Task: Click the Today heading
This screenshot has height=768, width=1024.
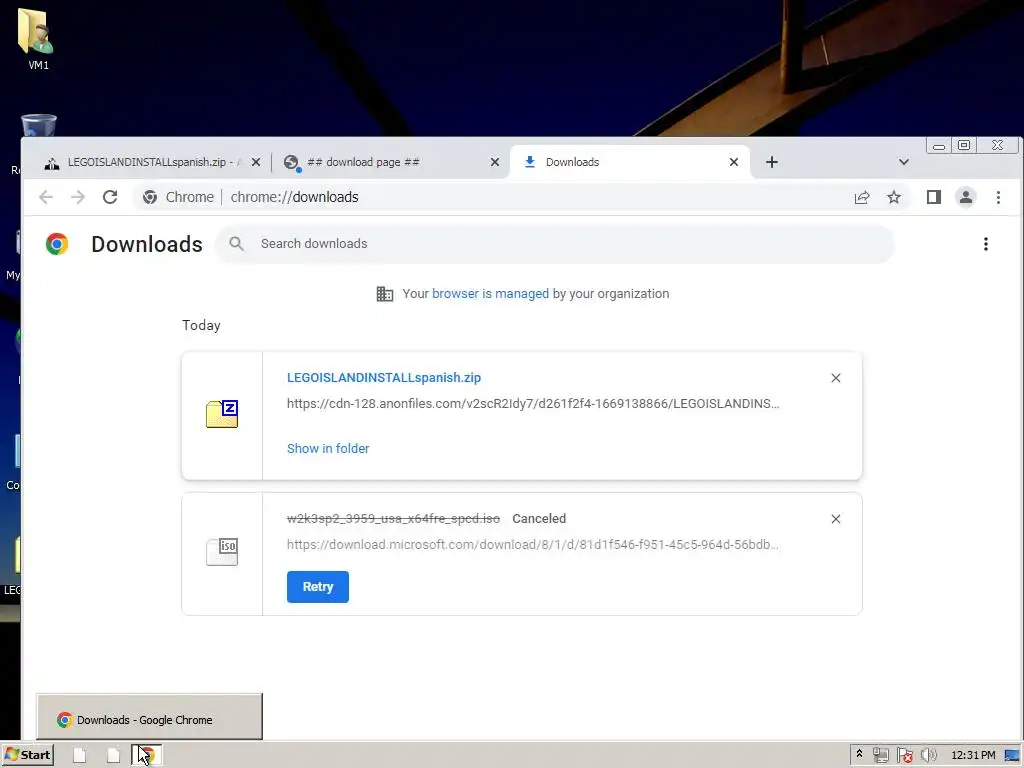Action: 201,325
